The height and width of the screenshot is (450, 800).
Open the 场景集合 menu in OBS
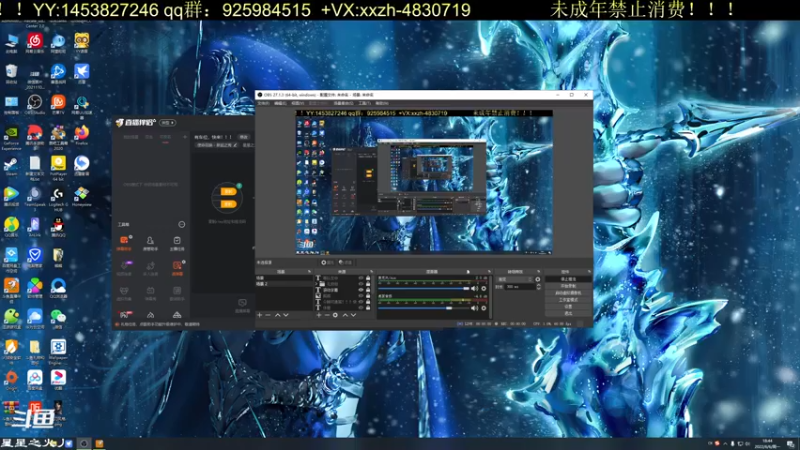tap(344, 103)
